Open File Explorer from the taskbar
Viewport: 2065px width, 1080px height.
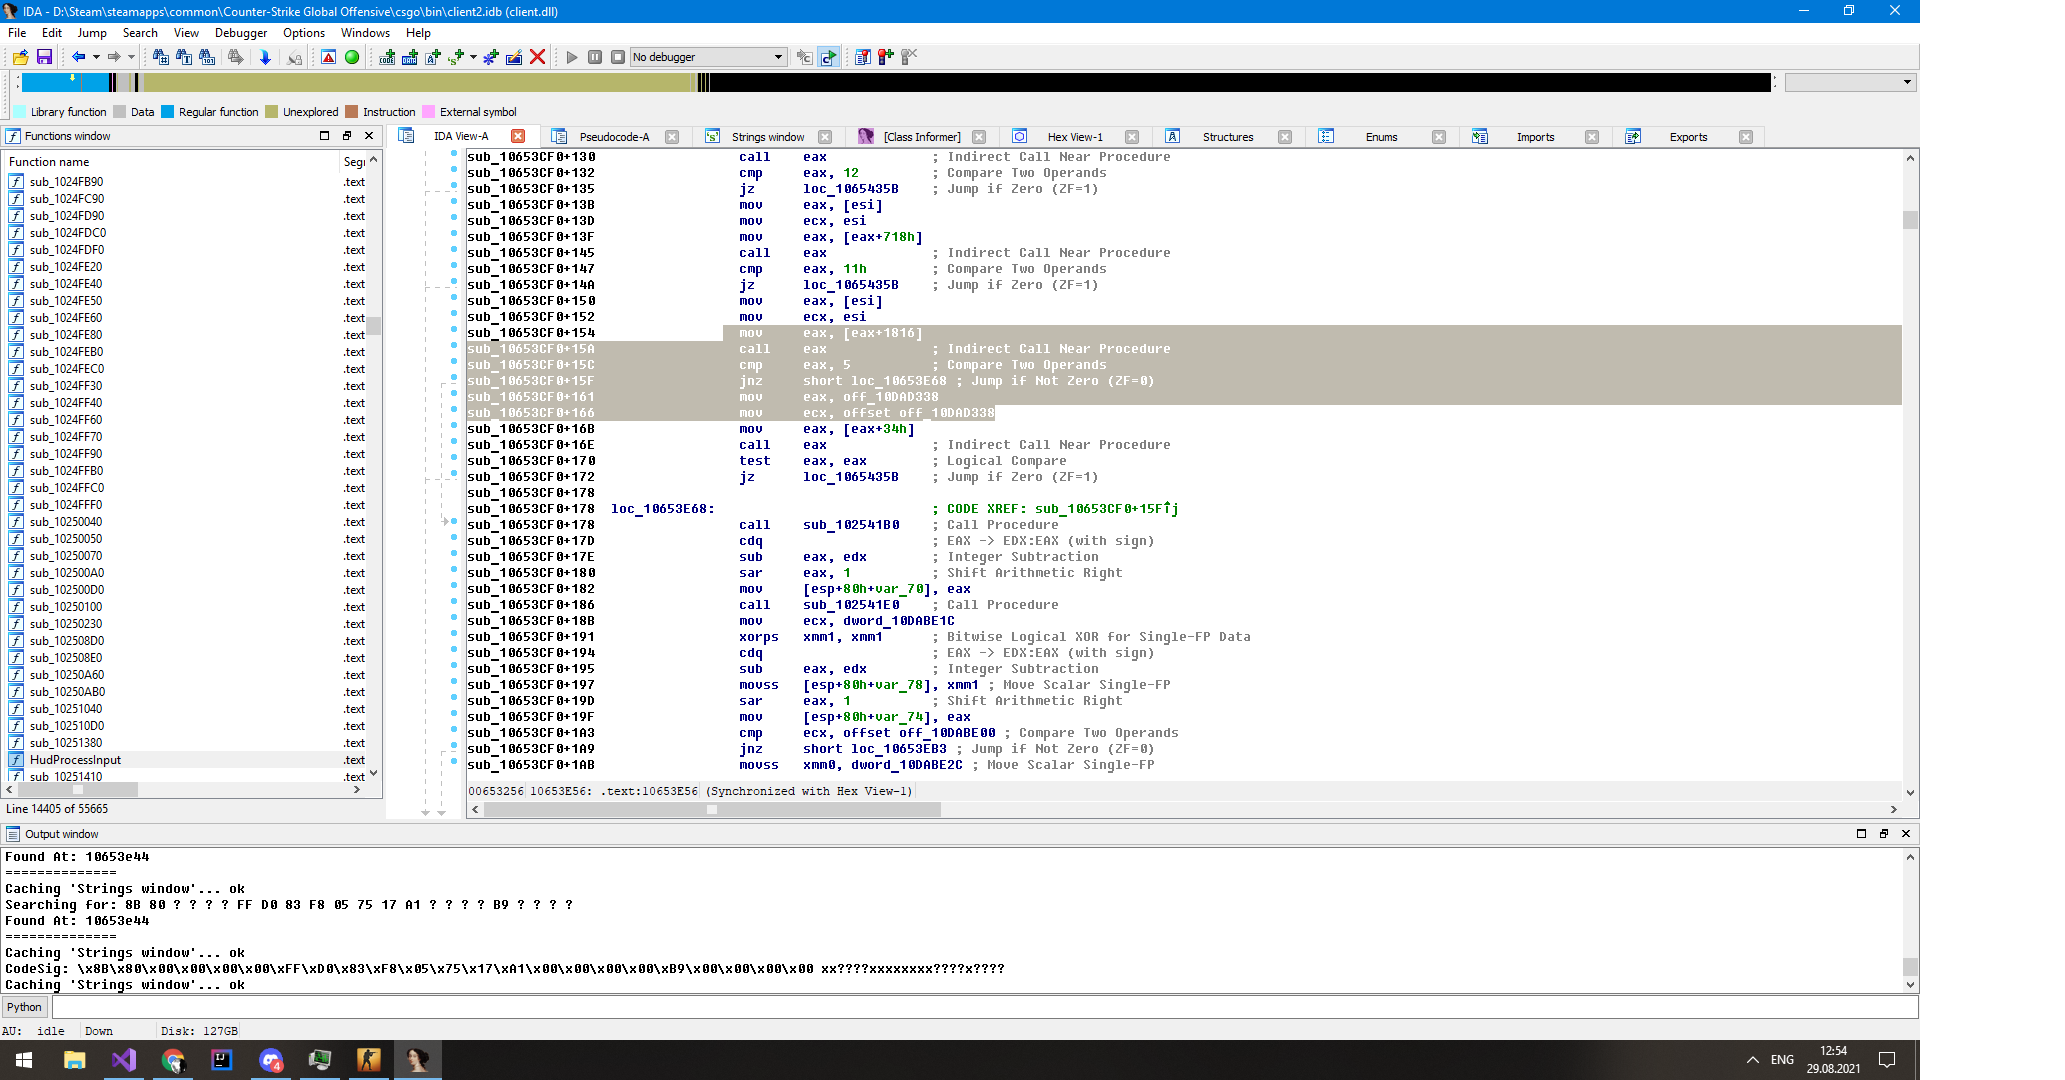coord(74,1060)
